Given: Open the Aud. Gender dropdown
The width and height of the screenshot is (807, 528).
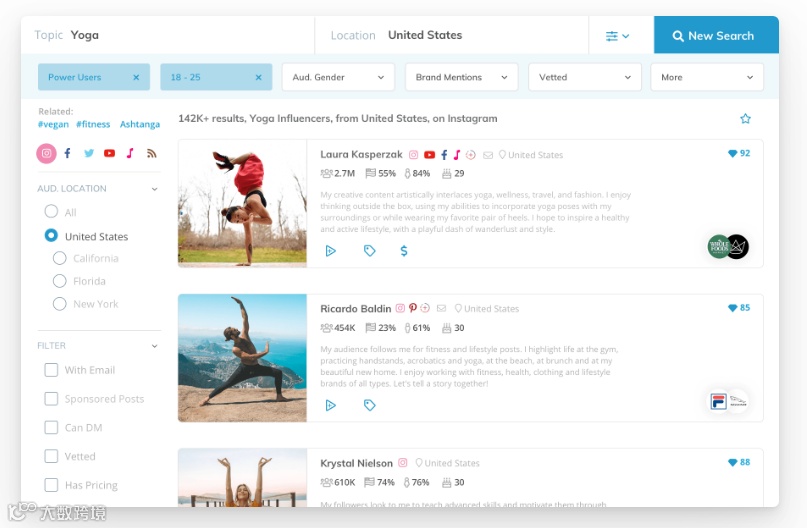Looking at the screenshot, I should click(x=338, y=77).
